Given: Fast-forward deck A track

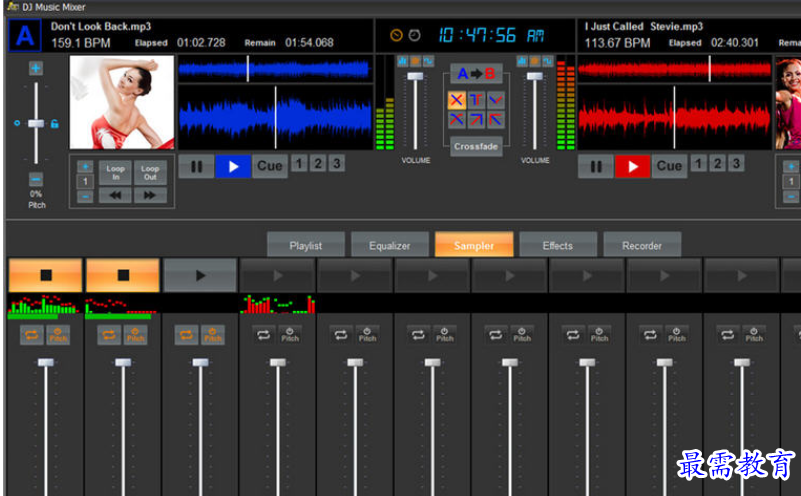Looking at the screenshot, I should click(x=150, y=195).
